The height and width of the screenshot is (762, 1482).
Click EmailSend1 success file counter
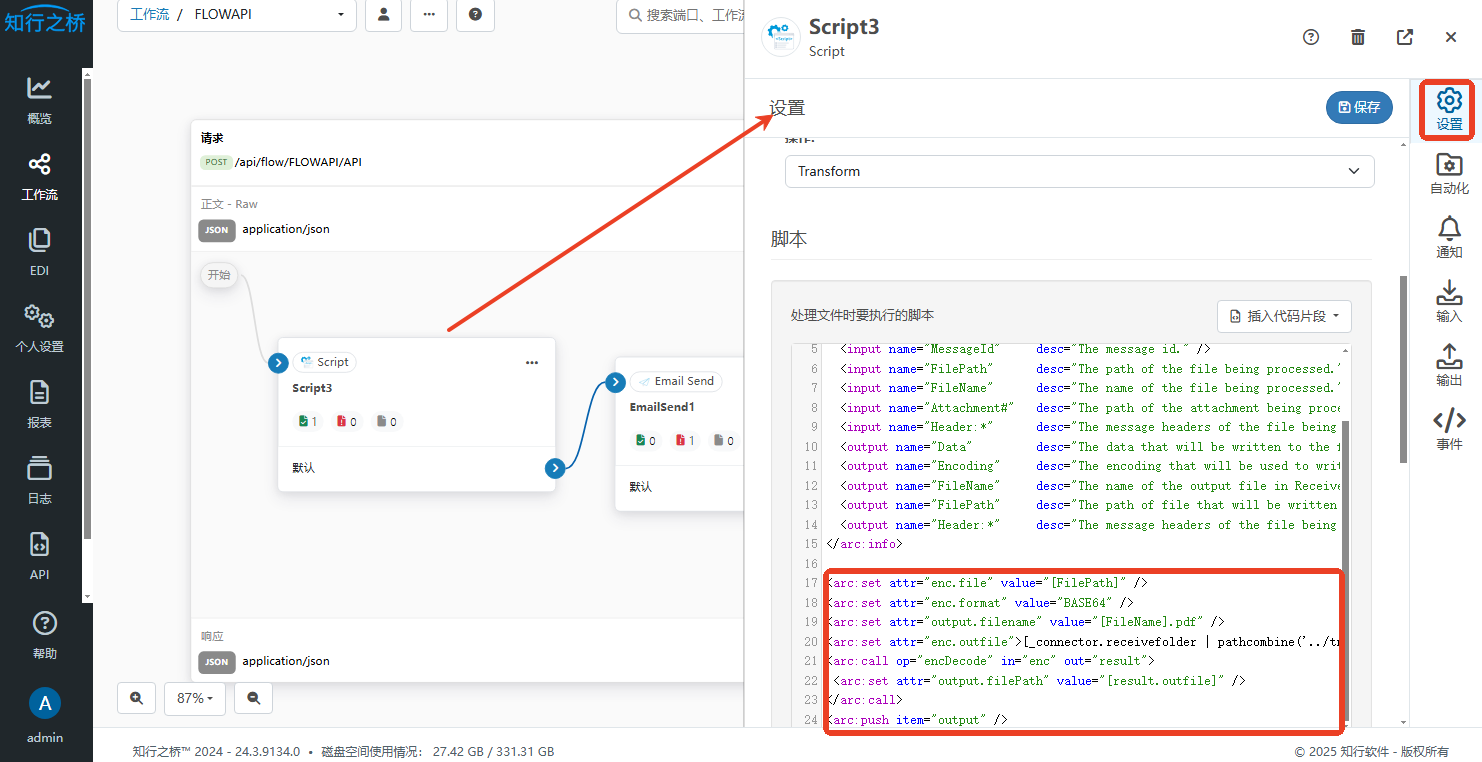[645, 441]
